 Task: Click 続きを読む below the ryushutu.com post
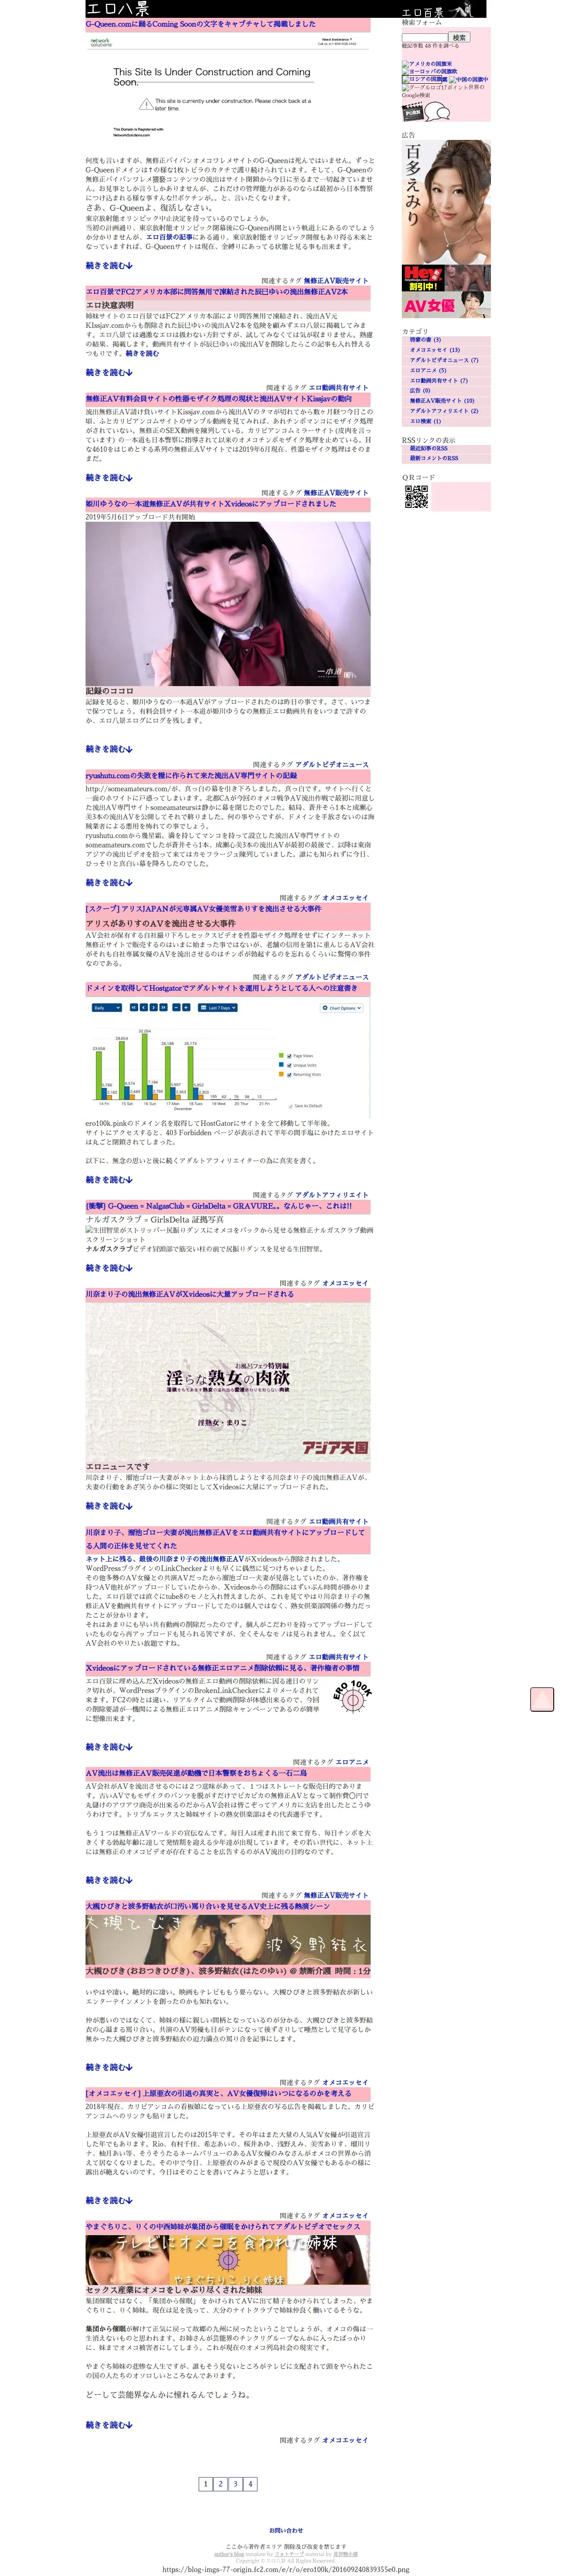tap(109, 882)
